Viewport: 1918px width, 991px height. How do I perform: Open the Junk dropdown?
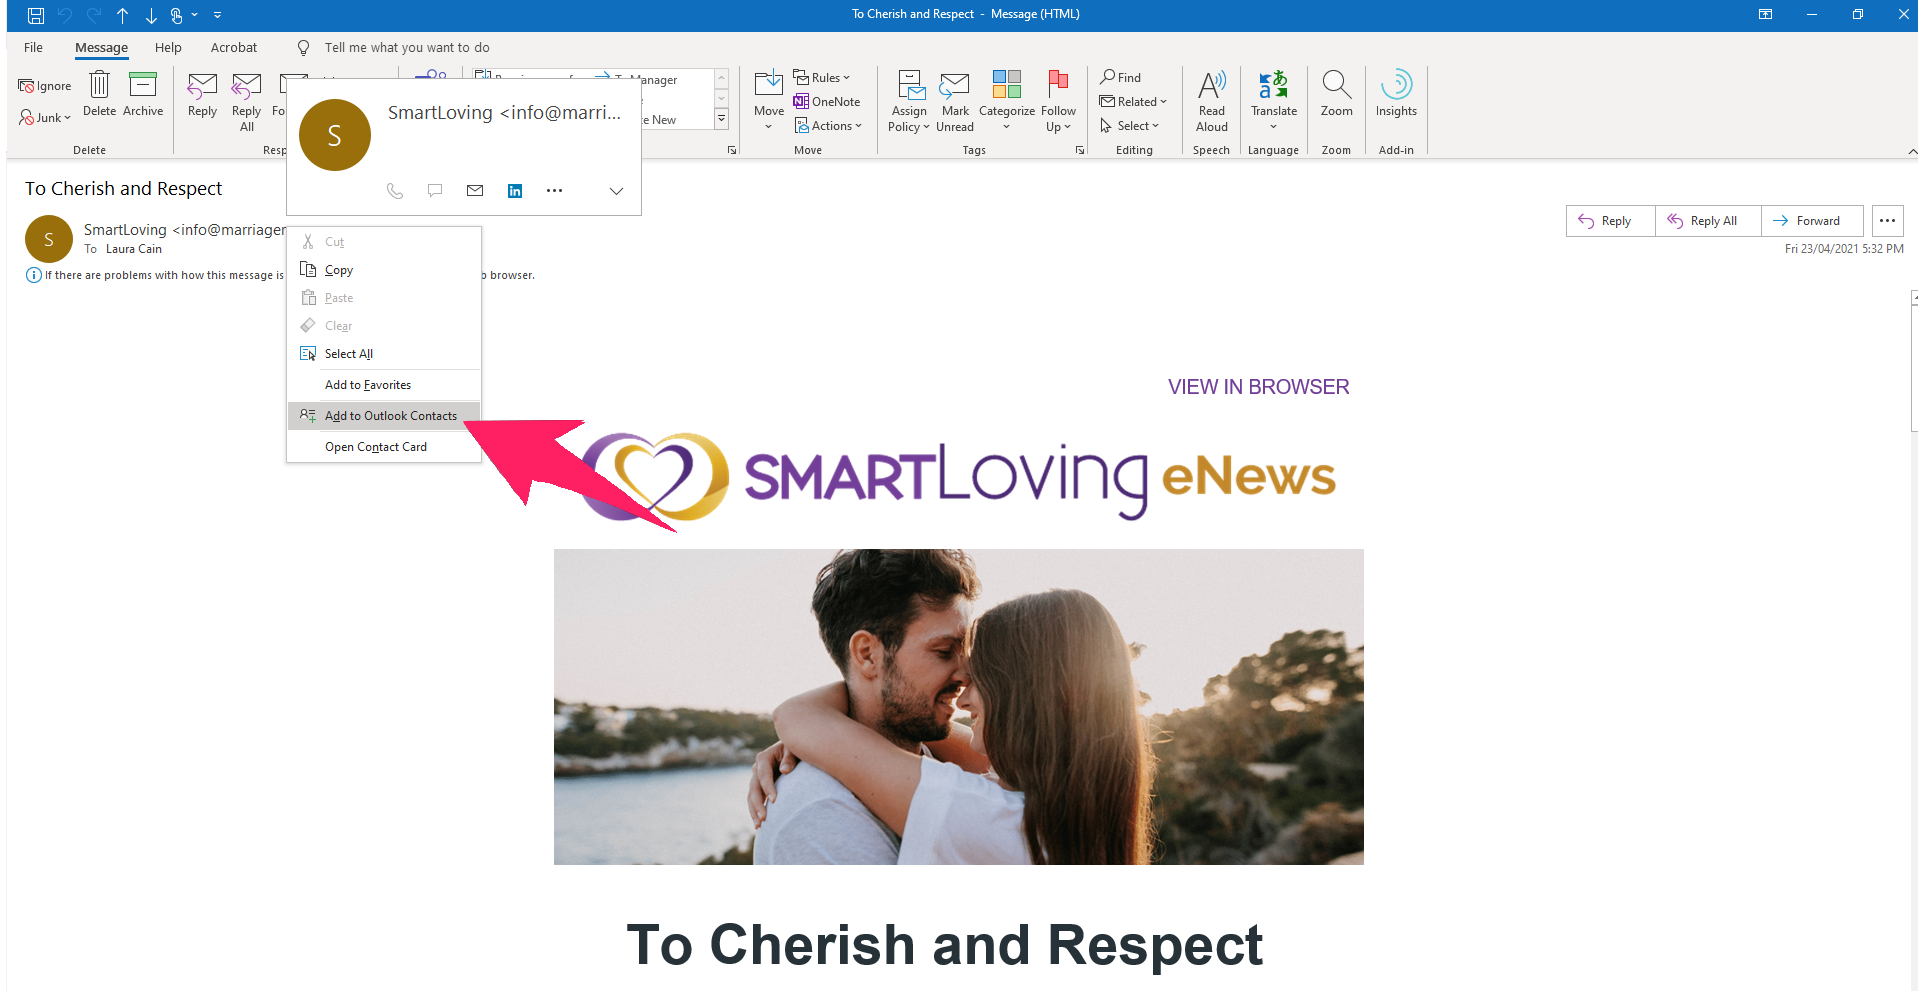(45, 118)
